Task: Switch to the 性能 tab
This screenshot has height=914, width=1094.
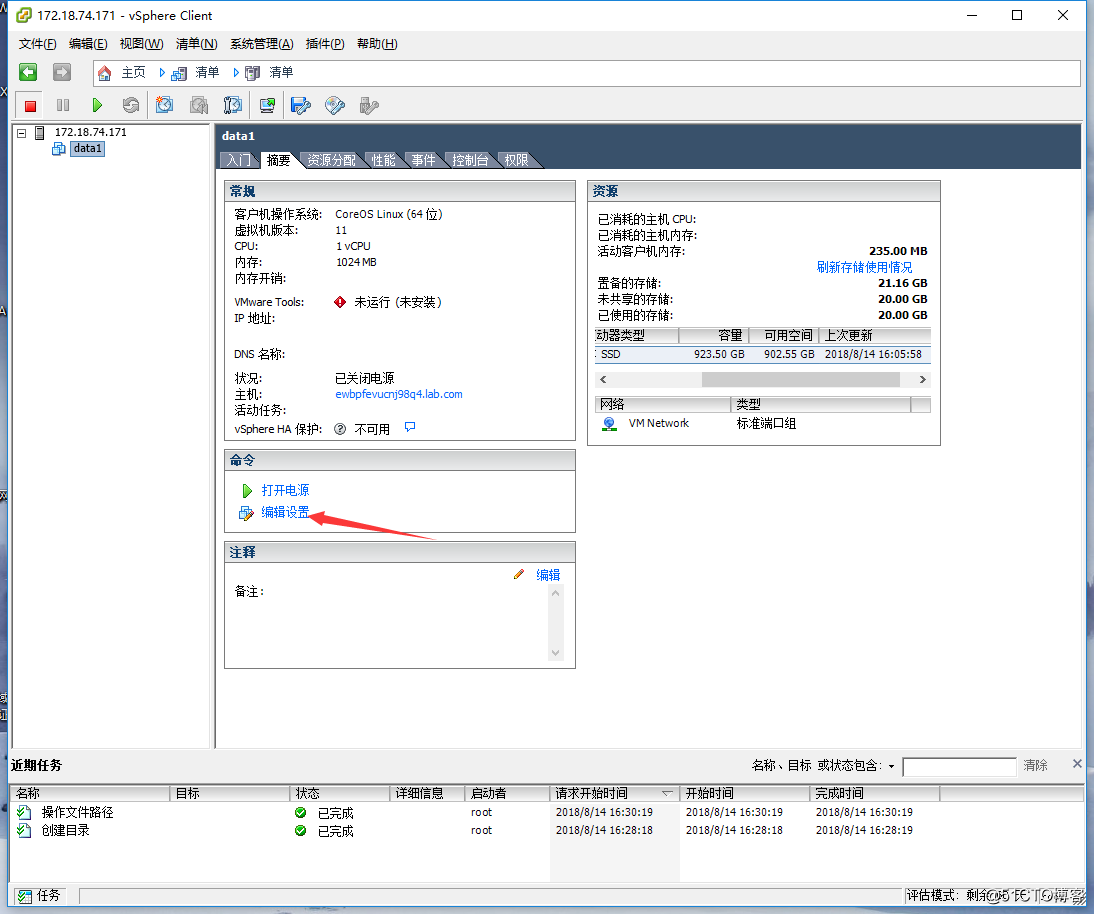Action: 383,160
